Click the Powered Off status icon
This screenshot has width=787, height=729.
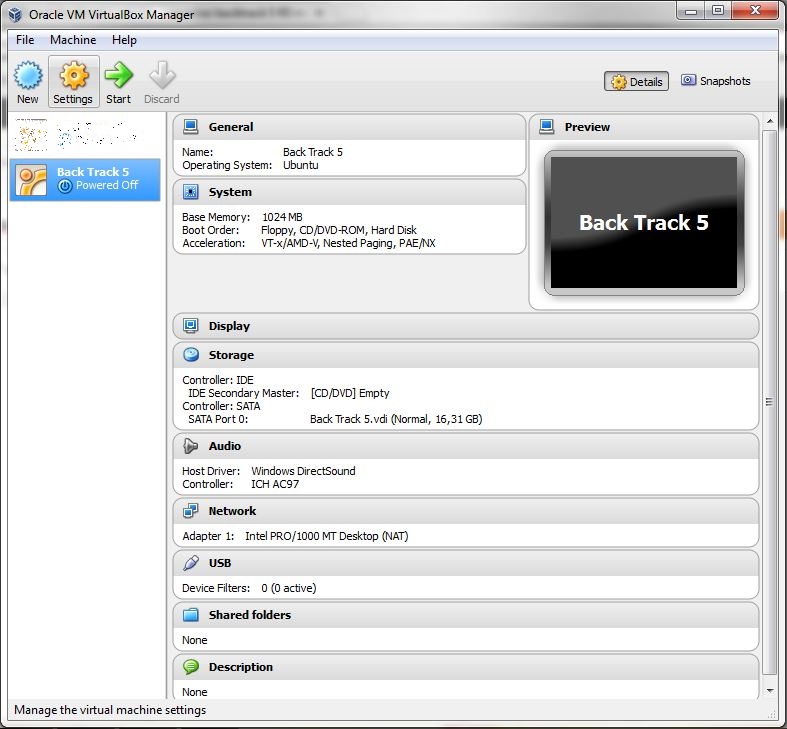(65, 186)
